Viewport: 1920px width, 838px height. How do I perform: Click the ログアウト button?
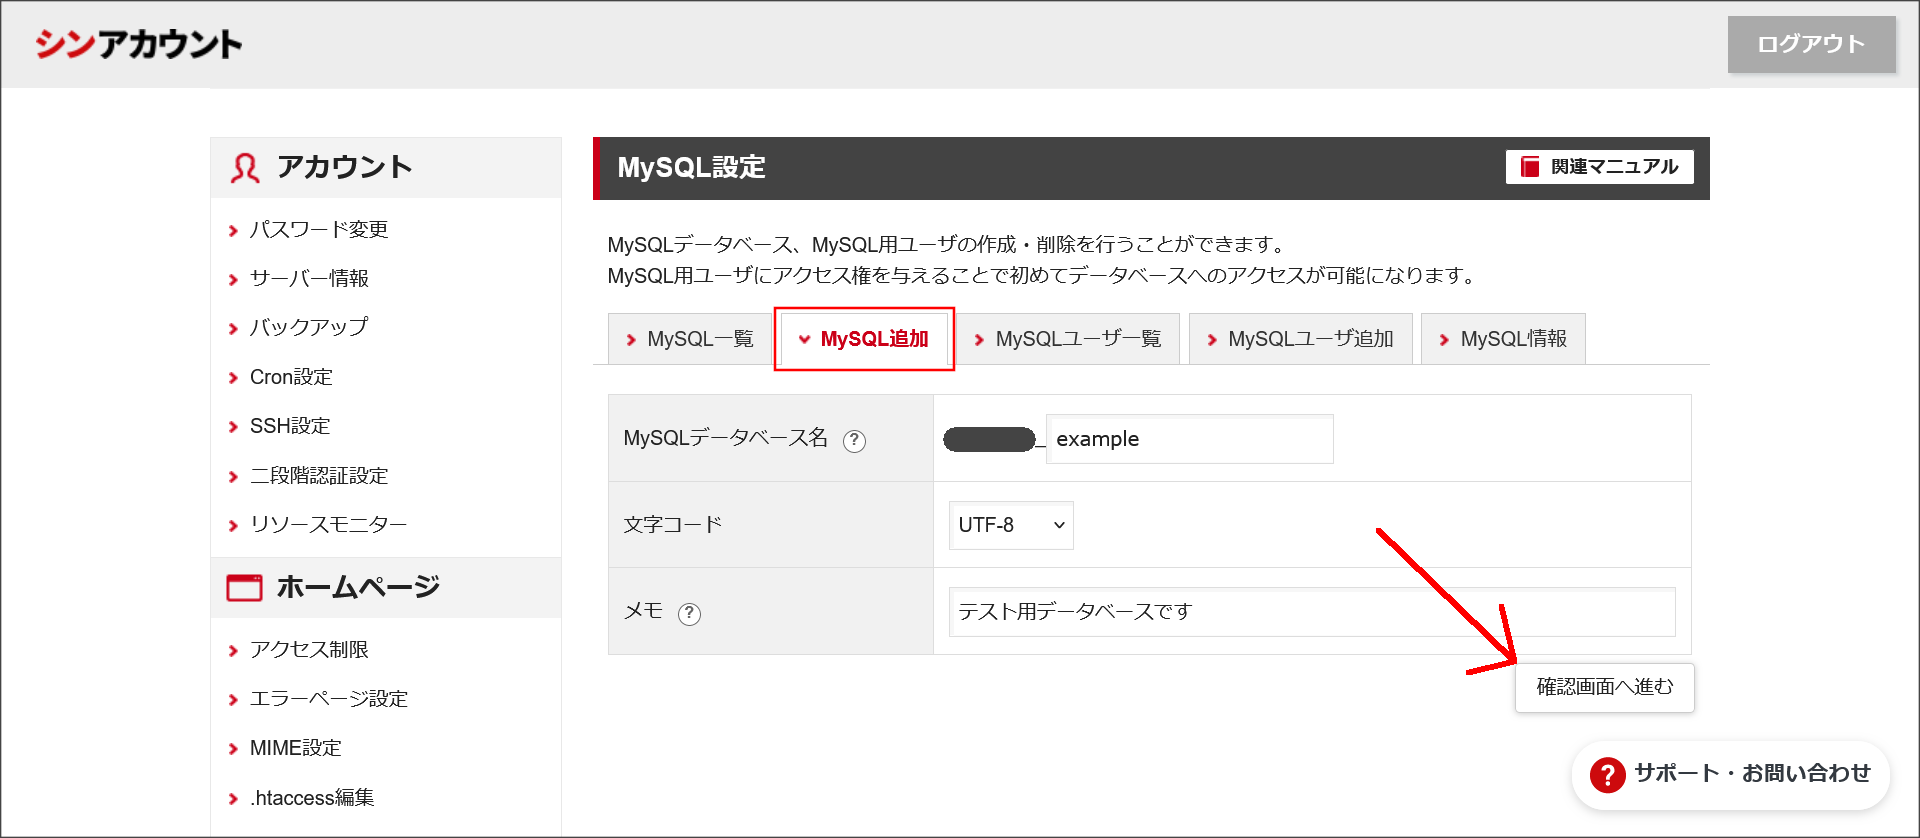(x=1811, y=44)
